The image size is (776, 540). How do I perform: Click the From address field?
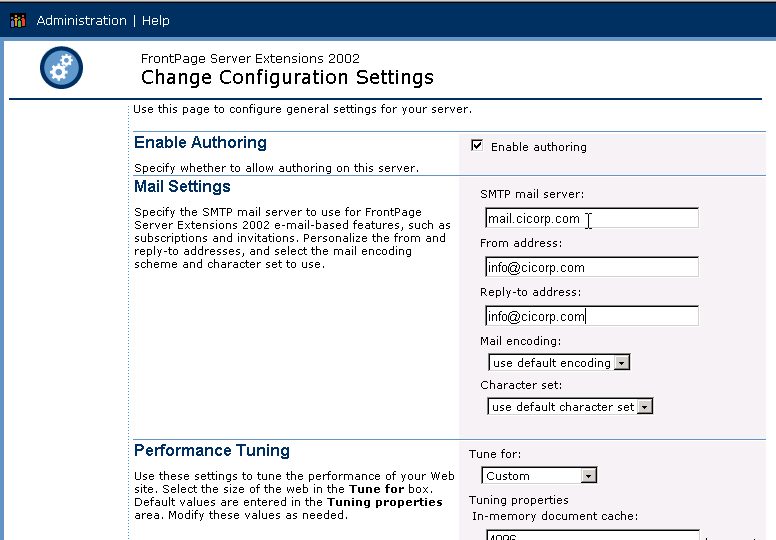click(592, 267)
